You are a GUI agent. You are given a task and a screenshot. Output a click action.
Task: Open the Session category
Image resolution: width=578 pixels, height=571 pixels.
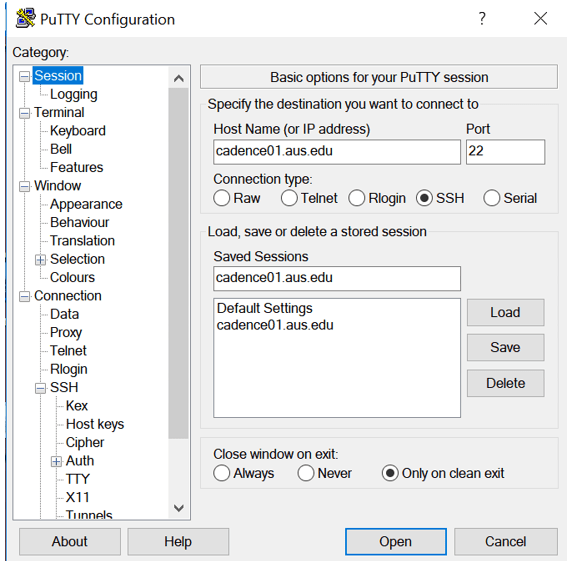coord(58,76)
